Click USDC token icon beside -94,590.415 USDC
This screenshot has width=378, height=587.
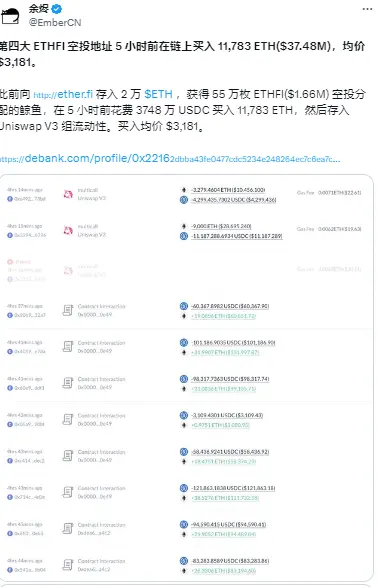coord(184,524)
